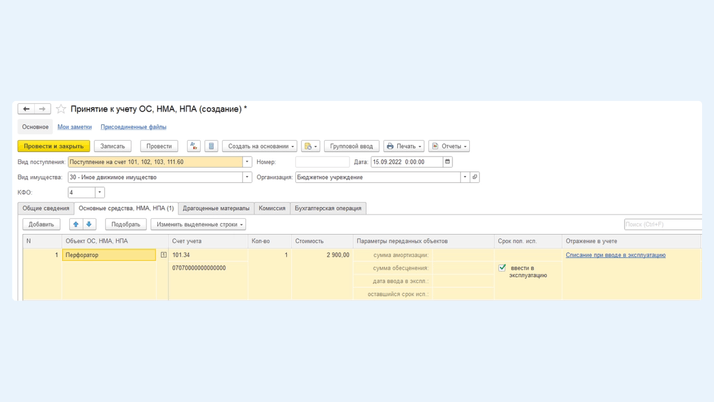
Task: Open the Комиссия tab
Action: pos(272,208)
